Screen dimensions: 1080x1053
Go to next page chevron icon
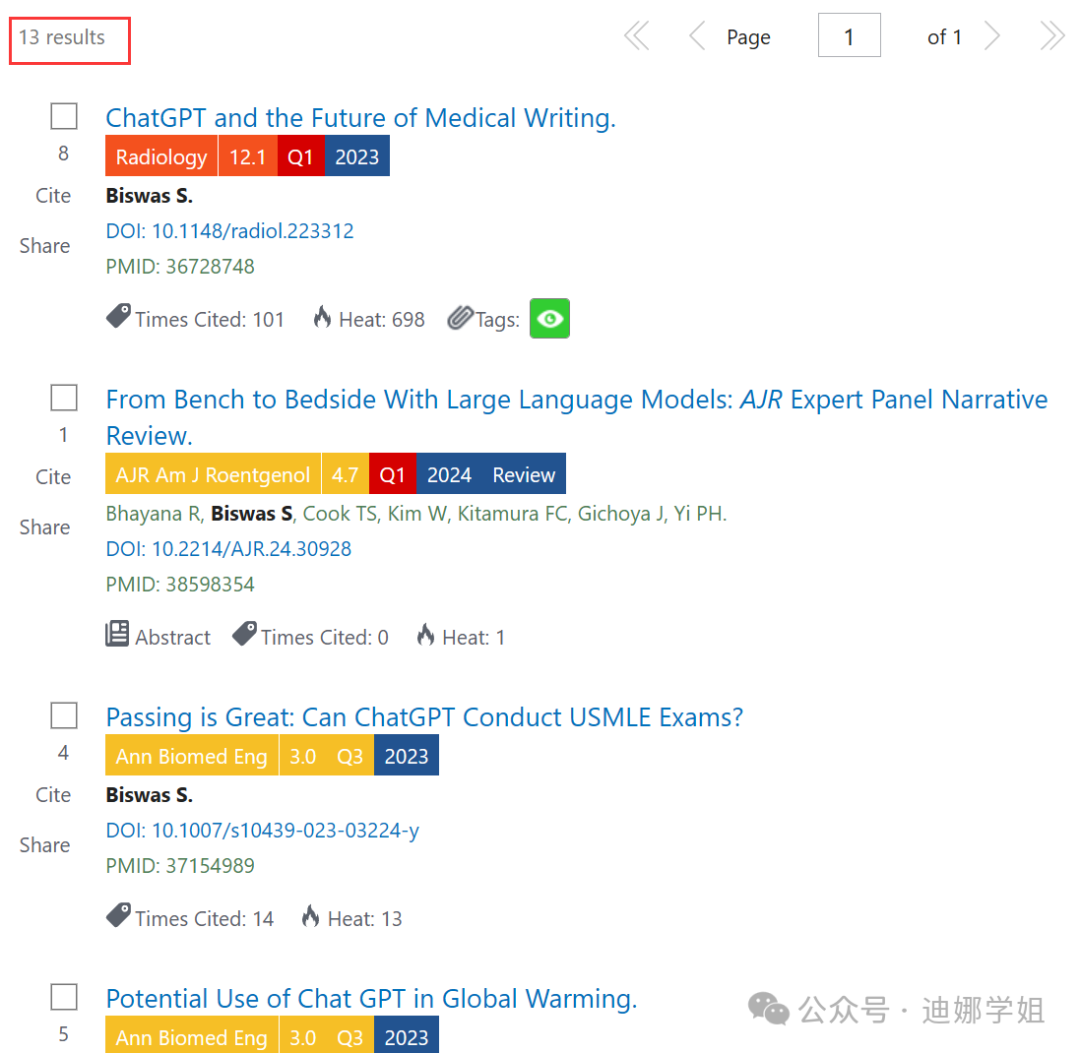pos(992,36)
